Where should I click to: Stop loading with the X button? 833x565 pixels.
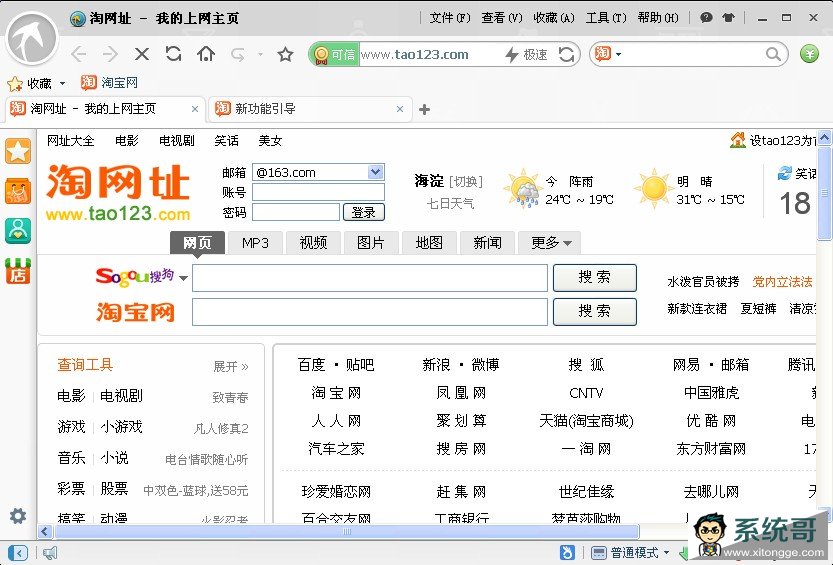pos(142,54)
